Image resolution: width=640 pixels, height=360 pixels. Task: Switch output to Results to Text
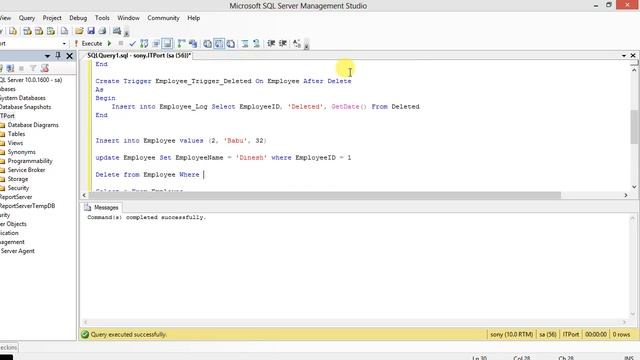(207, 43)
